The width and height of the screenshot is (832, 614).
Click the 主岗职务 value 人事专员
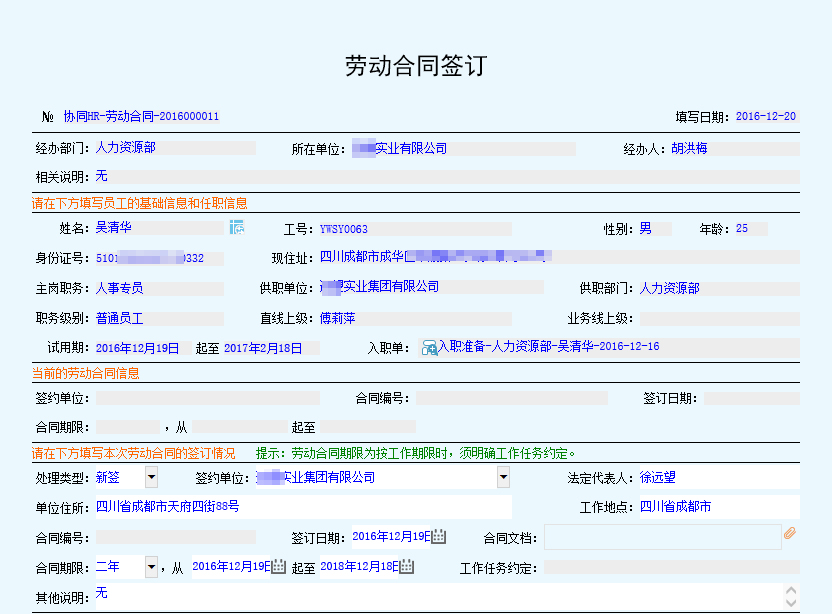[x=119, y=288]
